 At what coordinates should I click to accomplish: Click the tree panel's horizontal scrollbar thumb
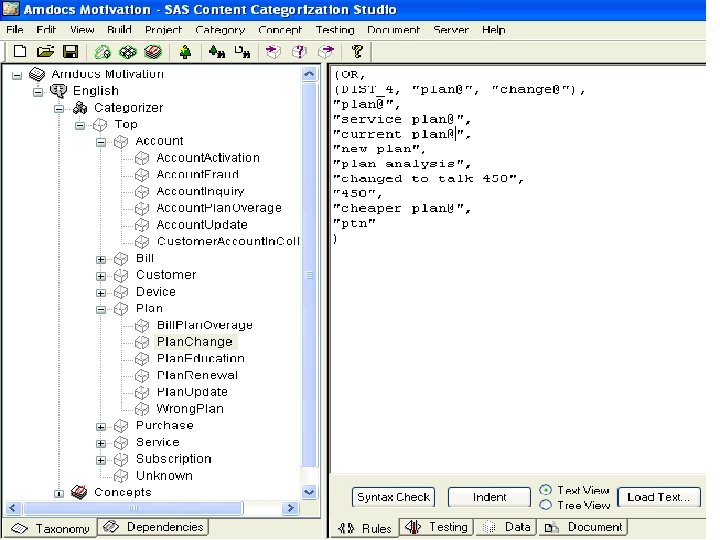(x=133, y=508)
